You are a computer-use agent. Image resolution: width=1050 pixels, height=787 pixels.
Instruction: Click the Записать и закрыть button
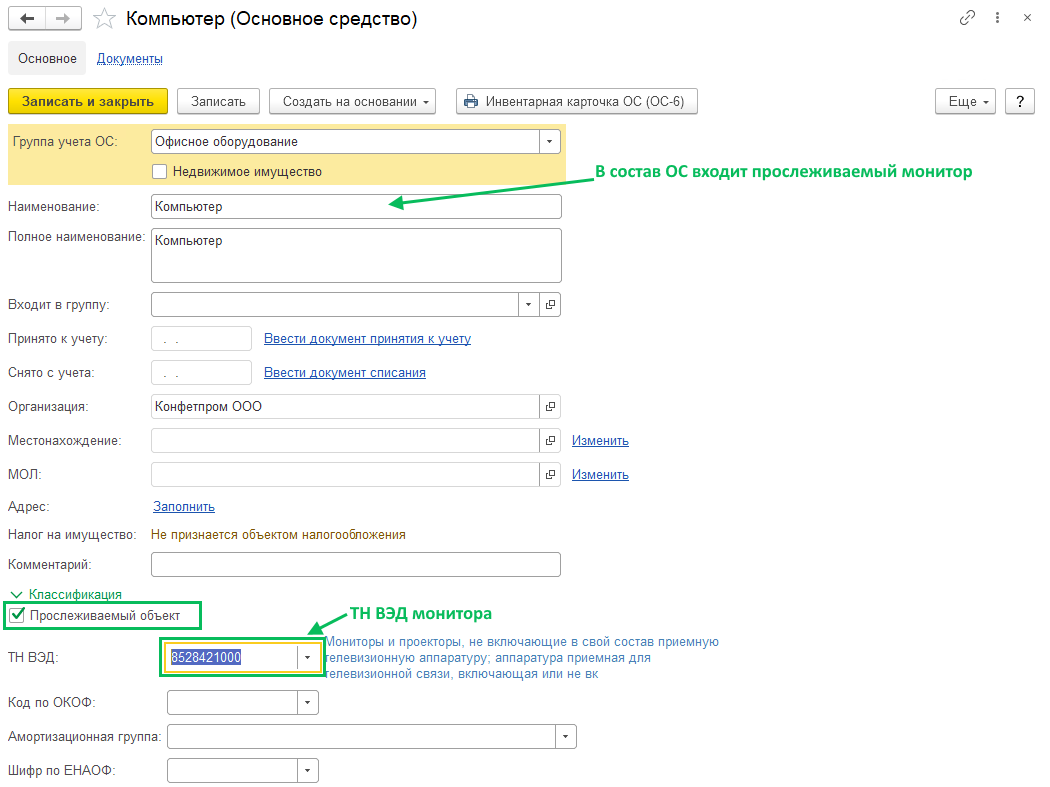(88, 102)
